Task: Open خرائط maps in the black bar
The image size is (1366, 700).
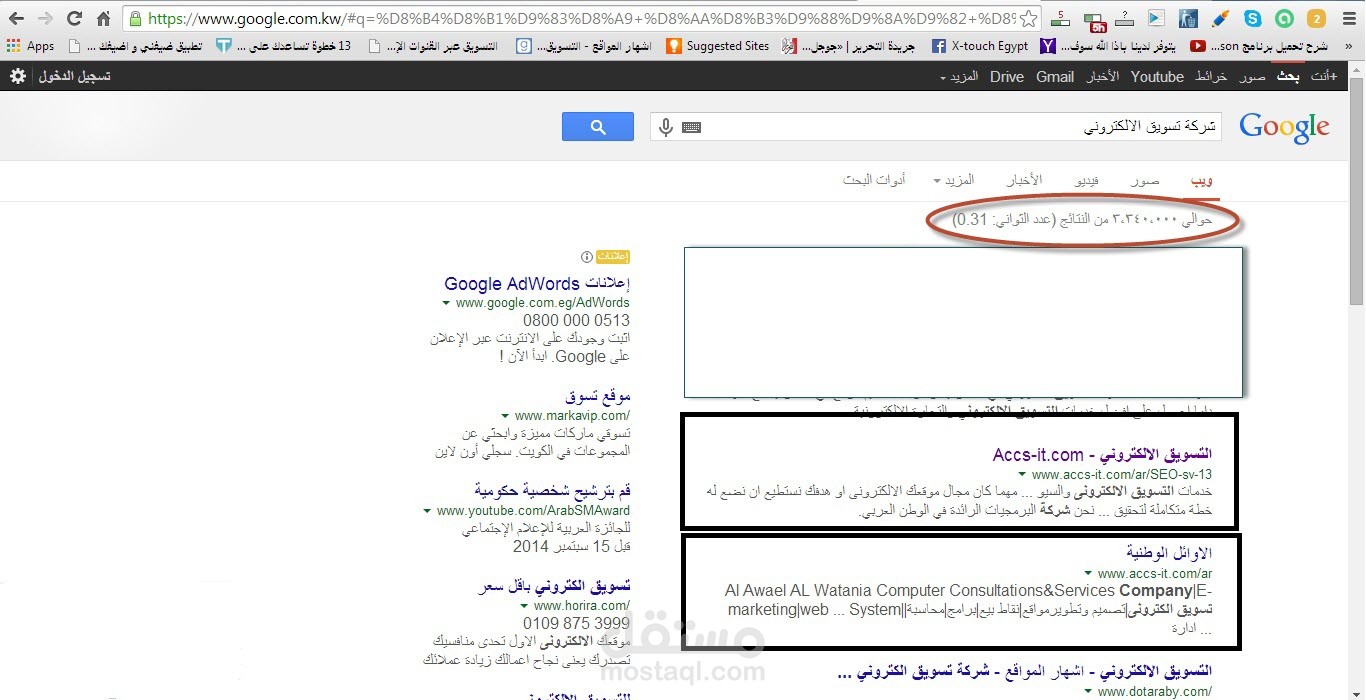Action: [x=1211, y=76]
